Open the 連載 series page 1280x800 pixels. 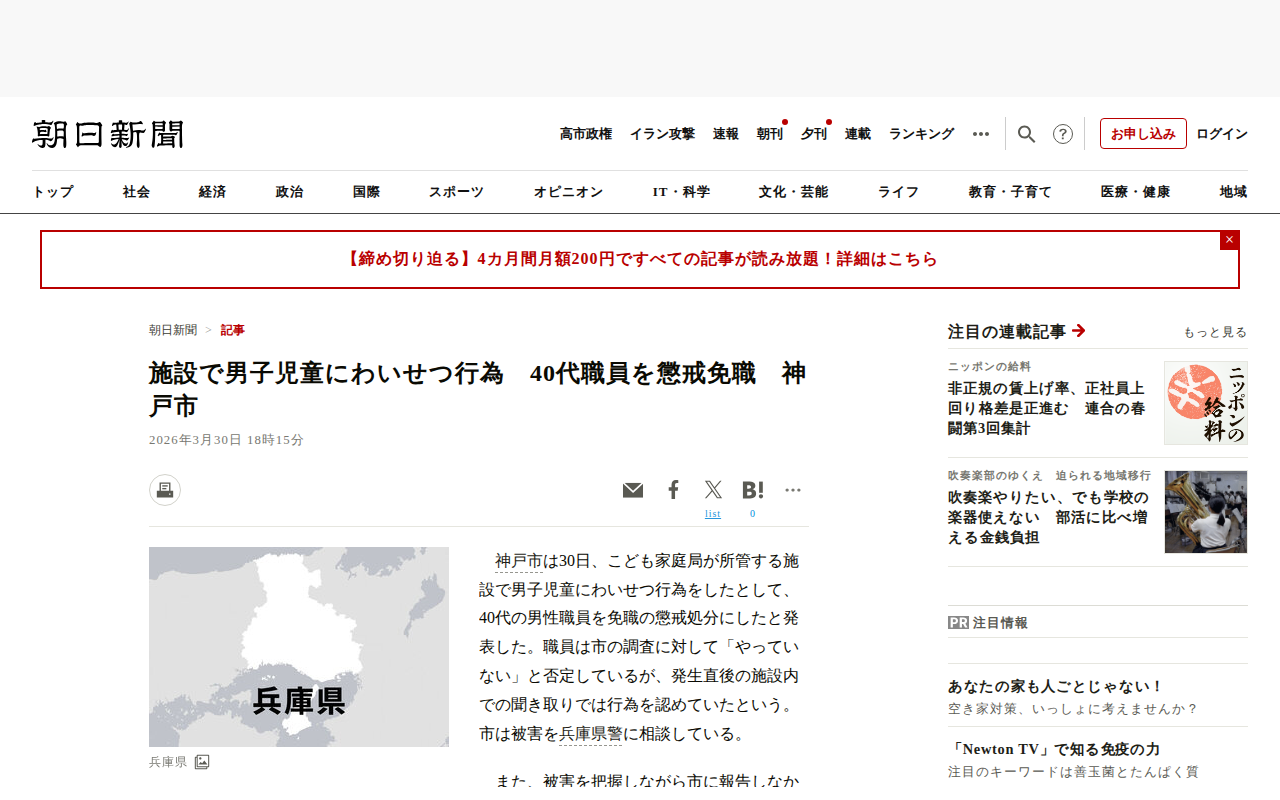click(x=858, y=134)
